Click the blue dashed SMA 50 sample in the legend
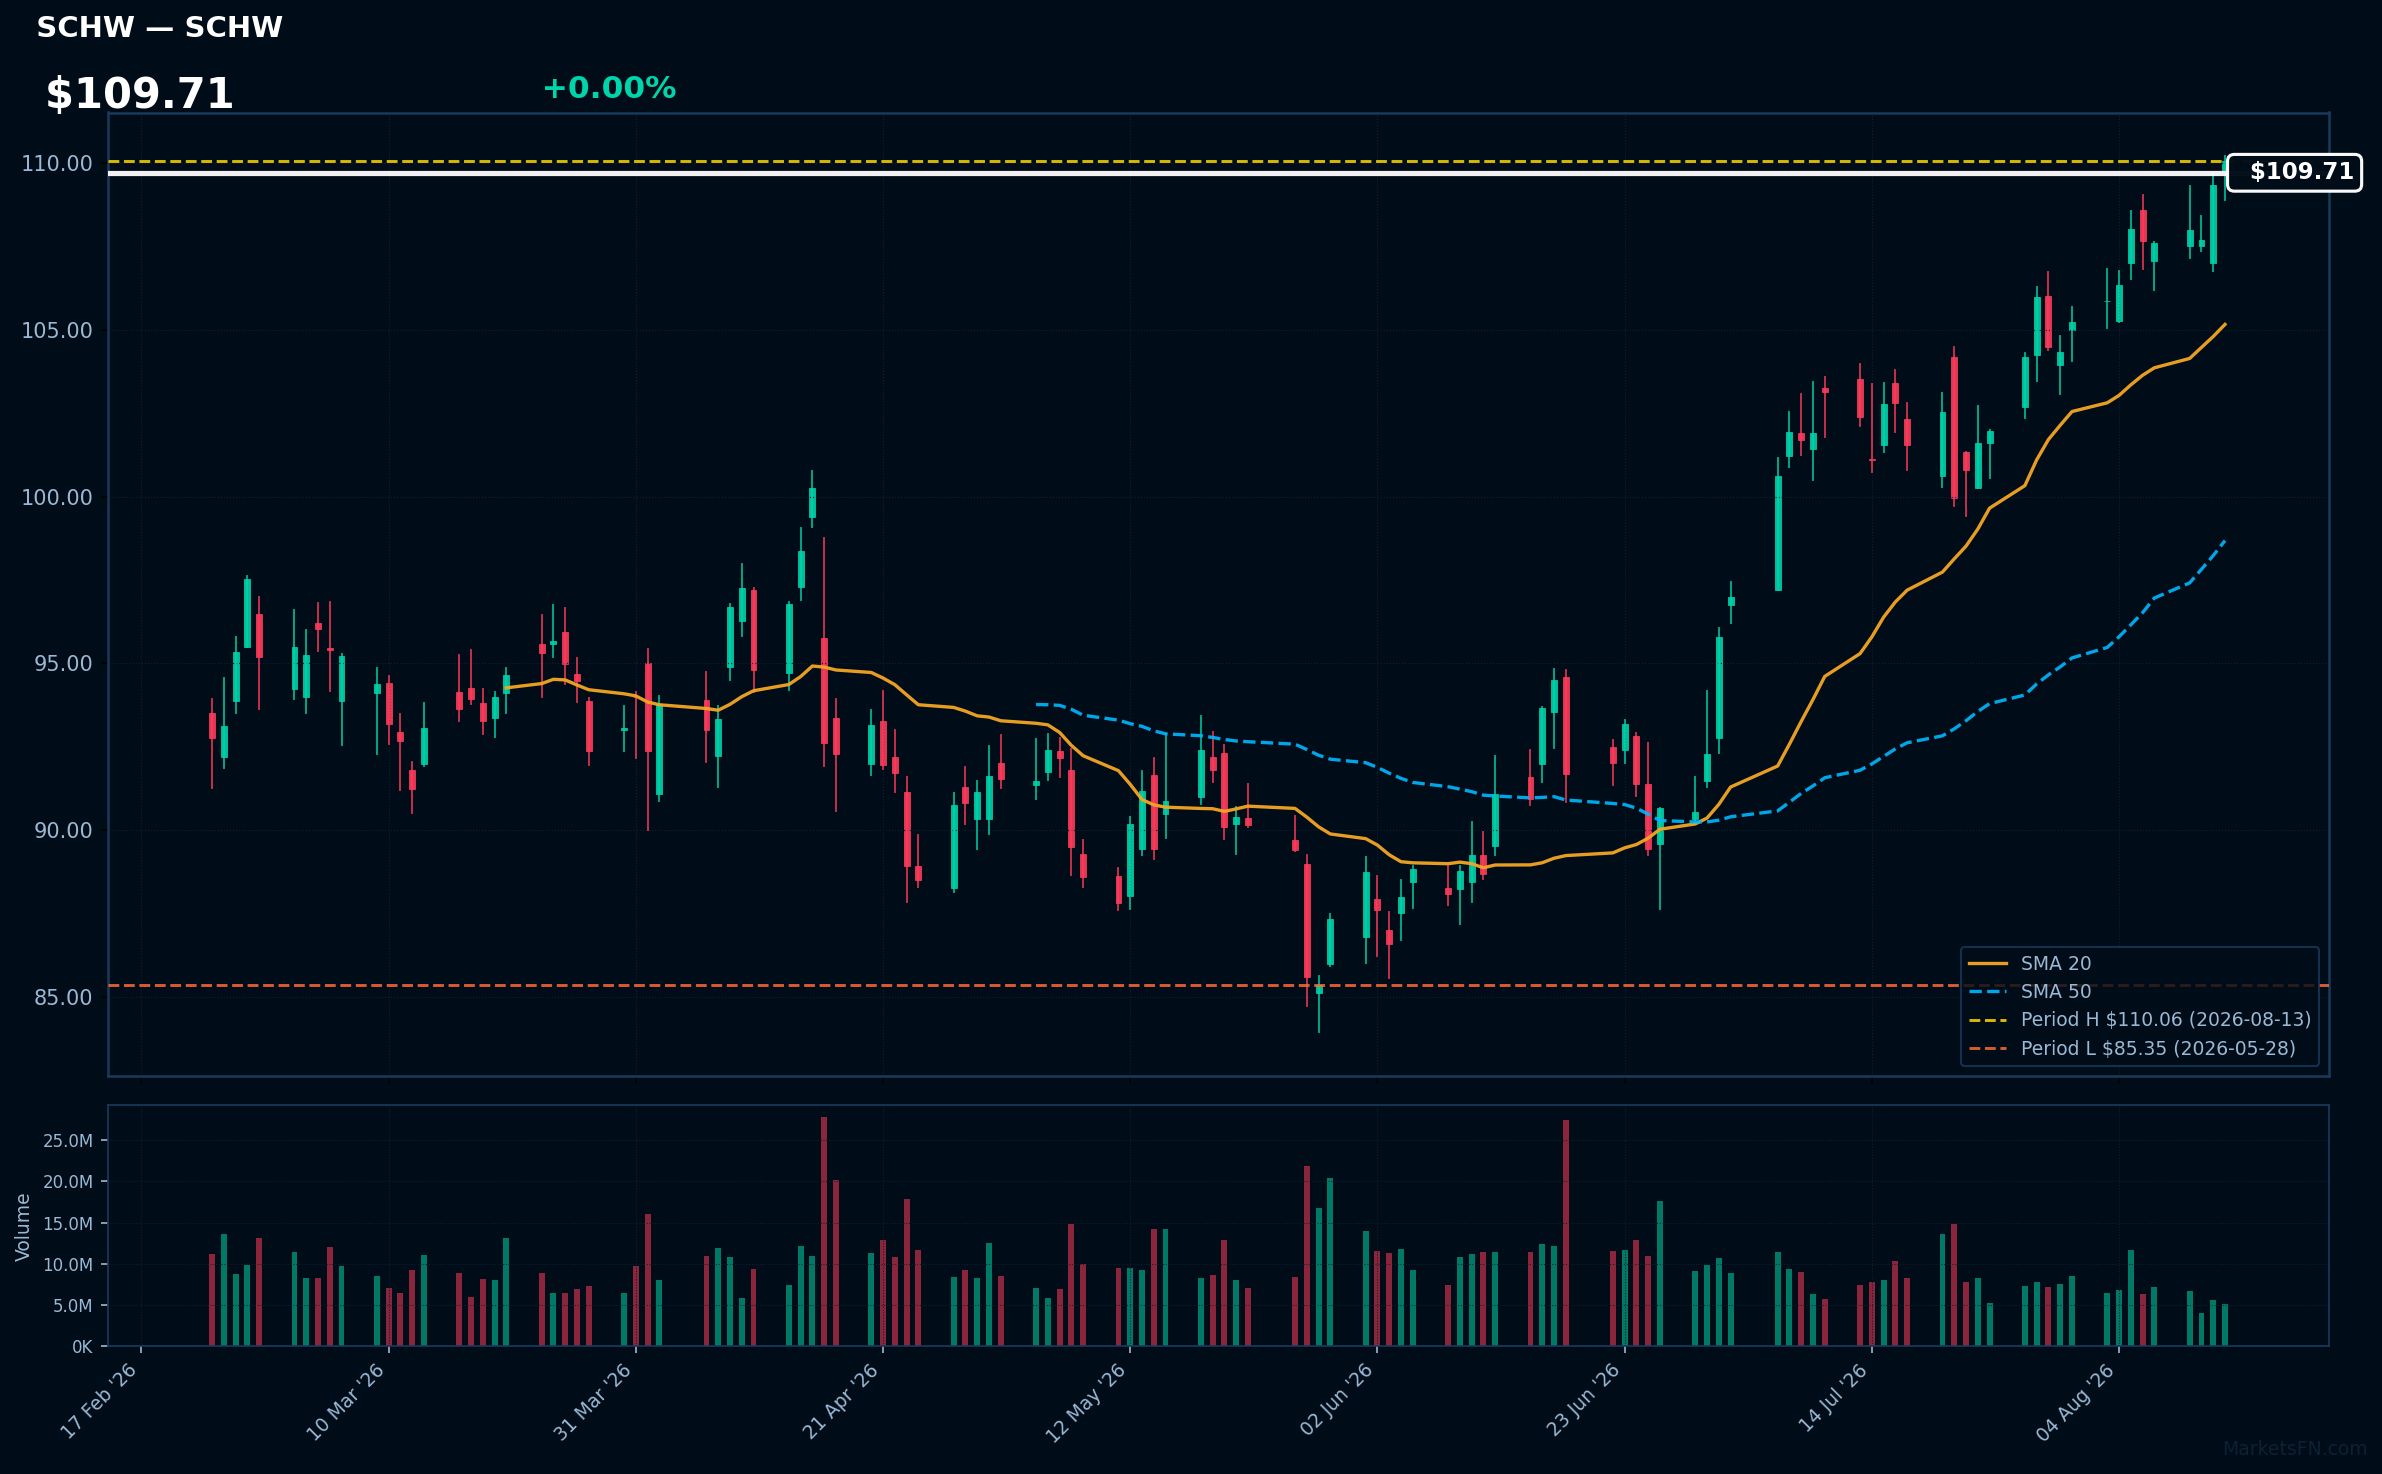The width and height of the screenshot is (2382, 1474). (x=1988, y=992)
